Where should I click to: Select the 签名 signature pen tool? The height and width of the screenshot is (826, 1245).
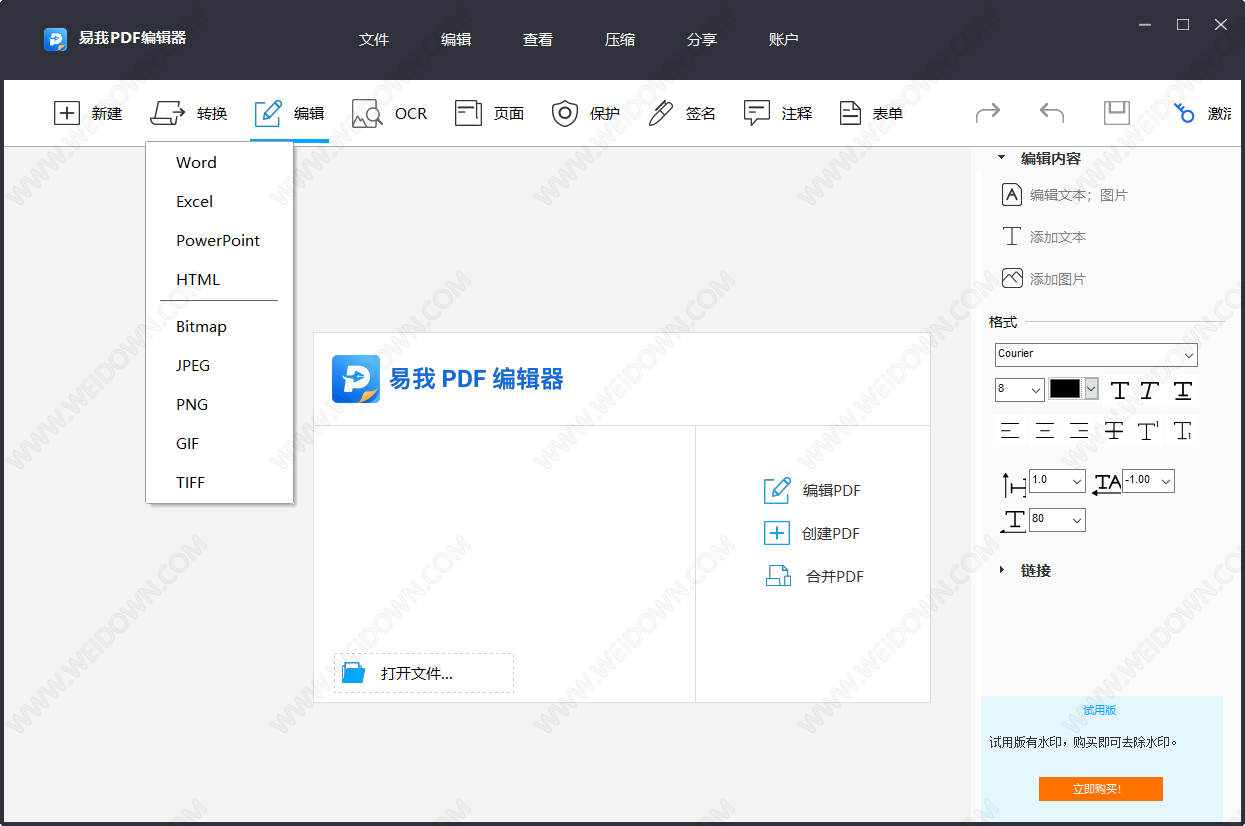(x=661, y=113)
